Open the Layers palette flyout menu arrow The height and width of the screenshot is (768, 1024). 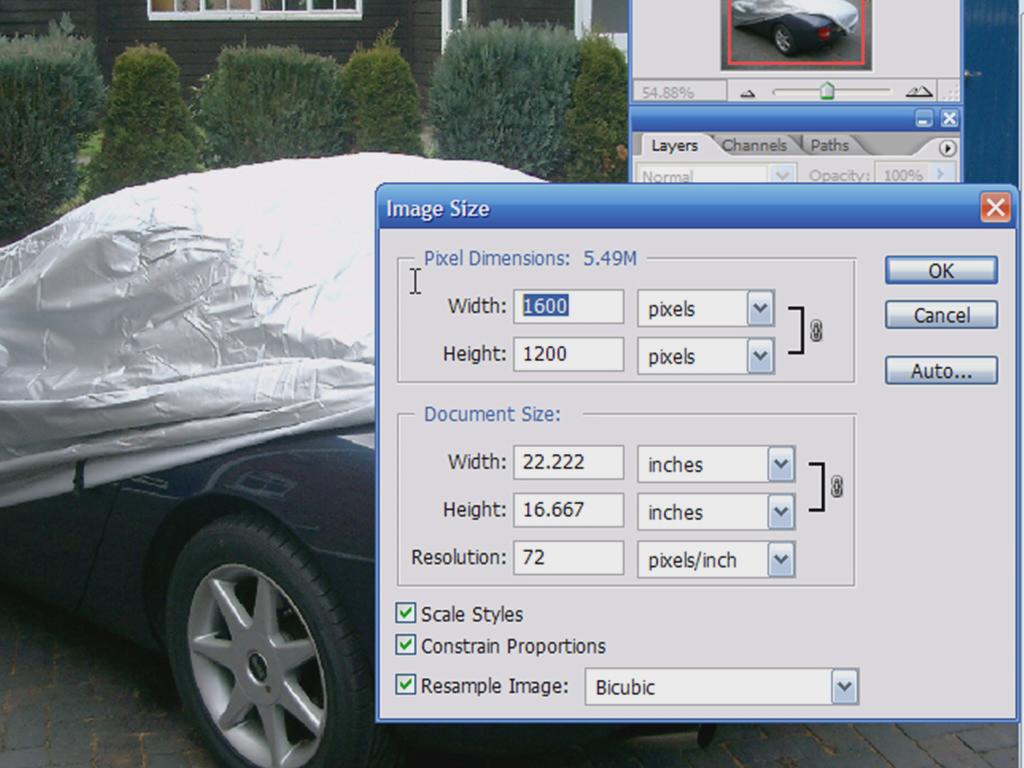(x=947, y=148)
